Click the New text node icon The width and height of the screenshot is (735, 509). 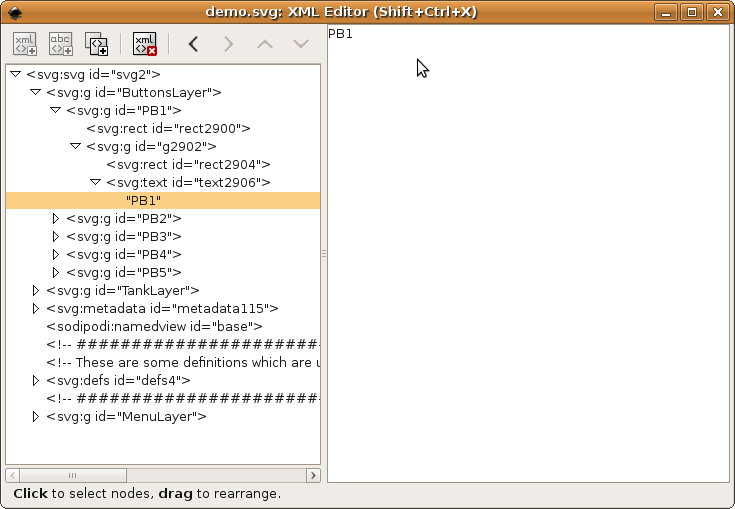[61, 44]
